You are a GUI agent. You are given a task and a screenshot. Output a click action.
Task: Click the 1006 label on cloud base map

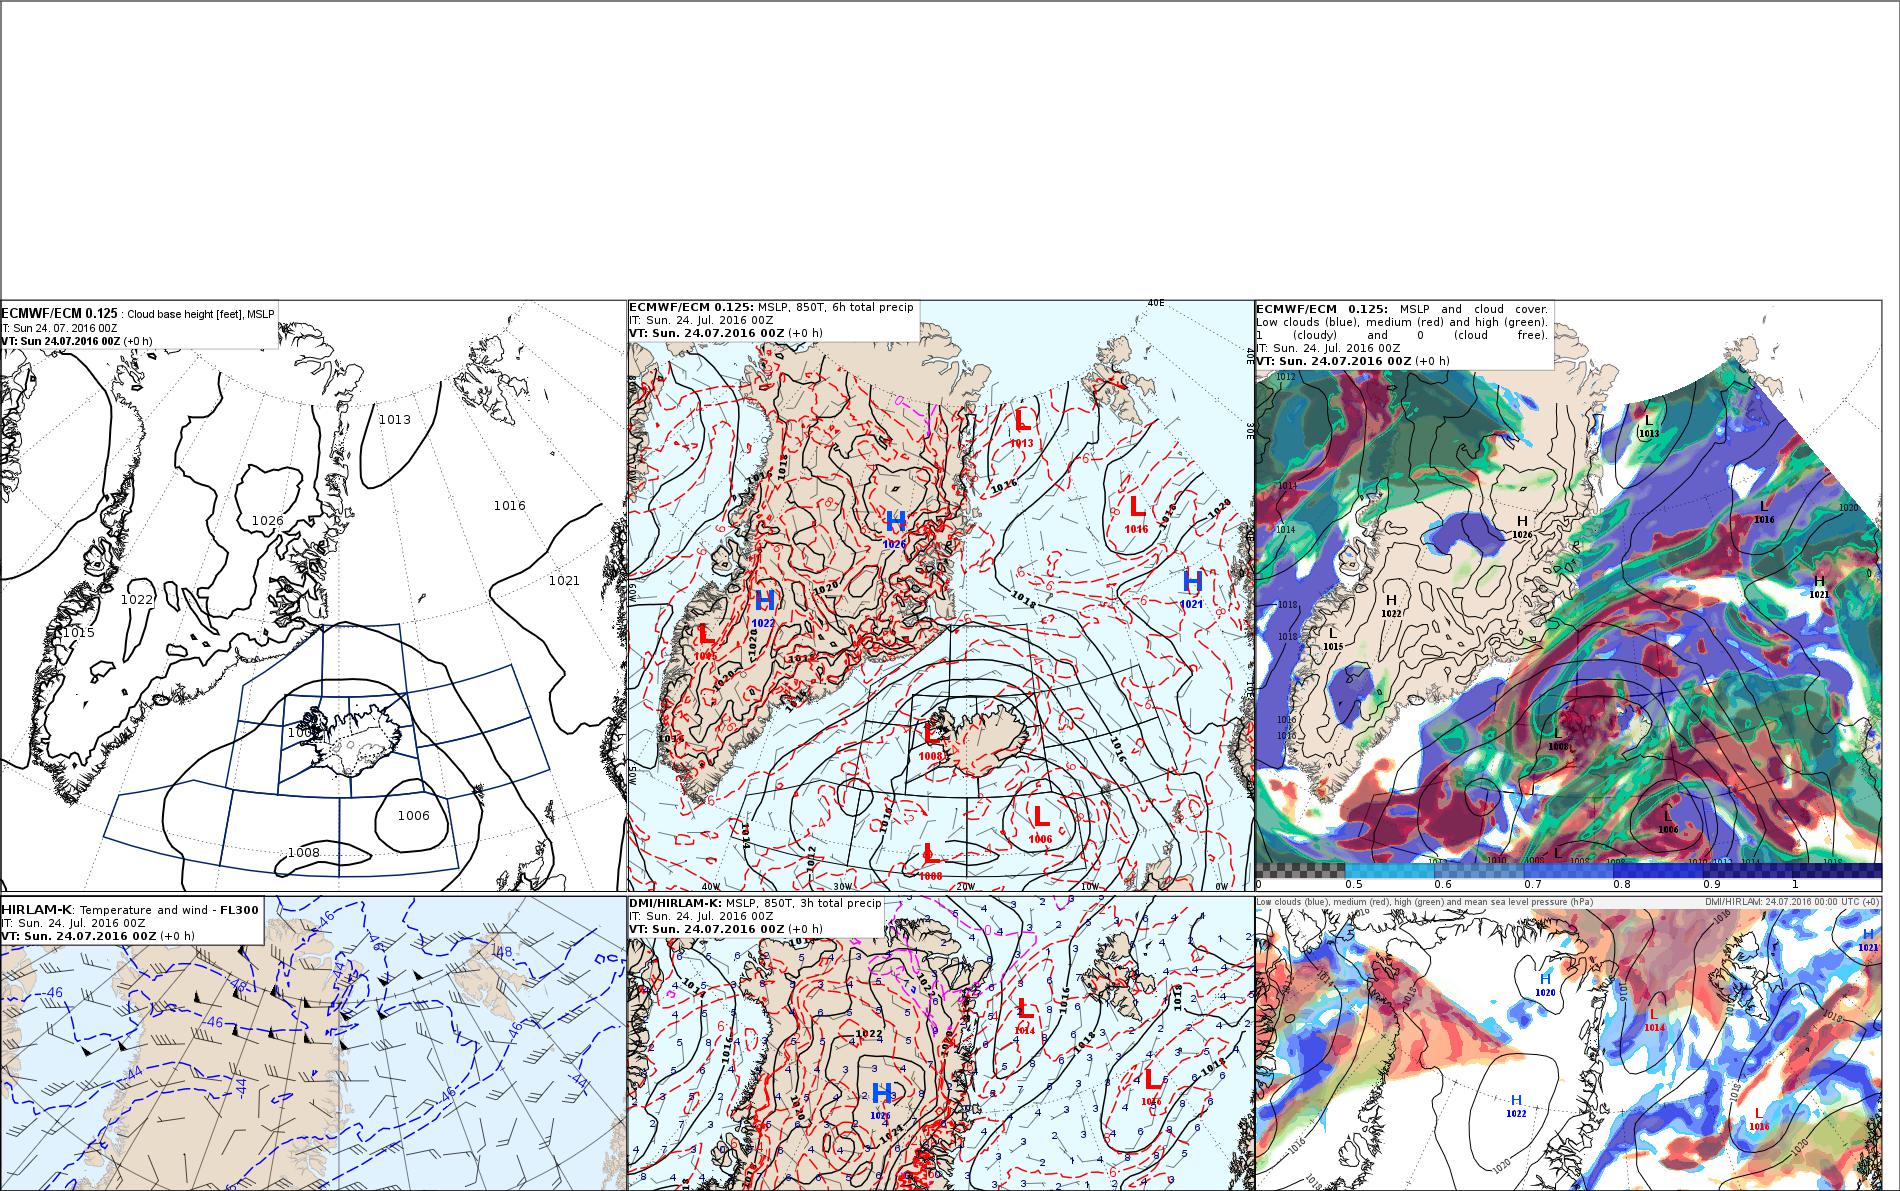(413, 816)
